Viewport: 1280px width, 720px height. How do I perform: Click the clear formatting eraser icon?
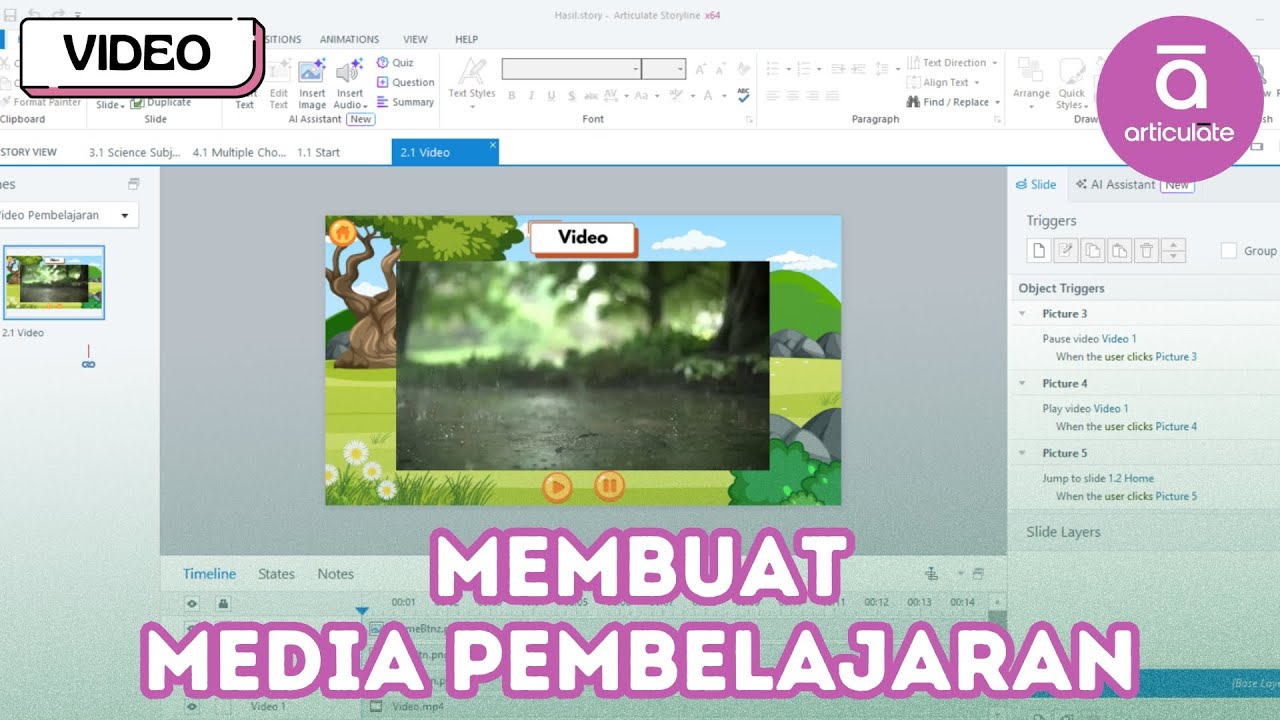[743, 68]
